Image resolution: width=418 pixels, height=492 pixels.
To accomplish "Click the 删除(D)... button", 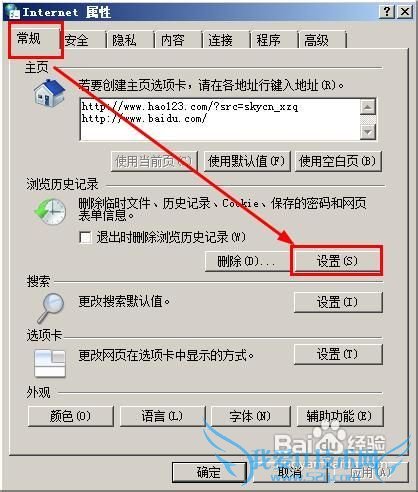I will click(x=246, y=261).
